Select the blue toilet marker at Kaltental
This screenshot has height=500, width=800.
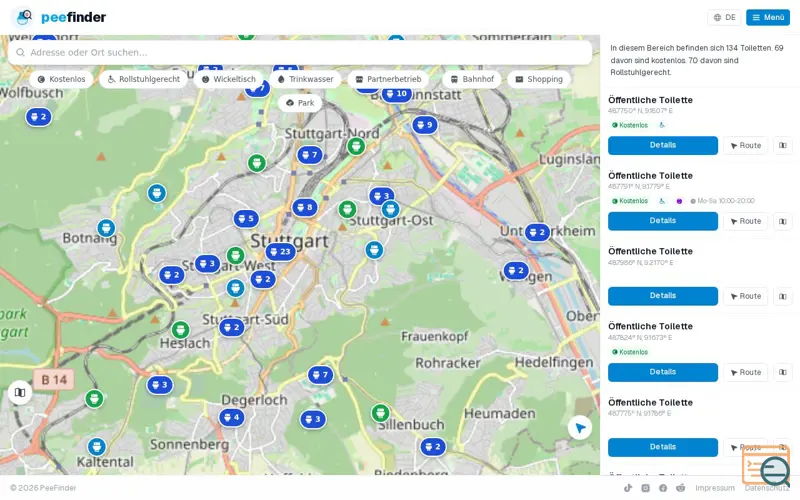96,447
